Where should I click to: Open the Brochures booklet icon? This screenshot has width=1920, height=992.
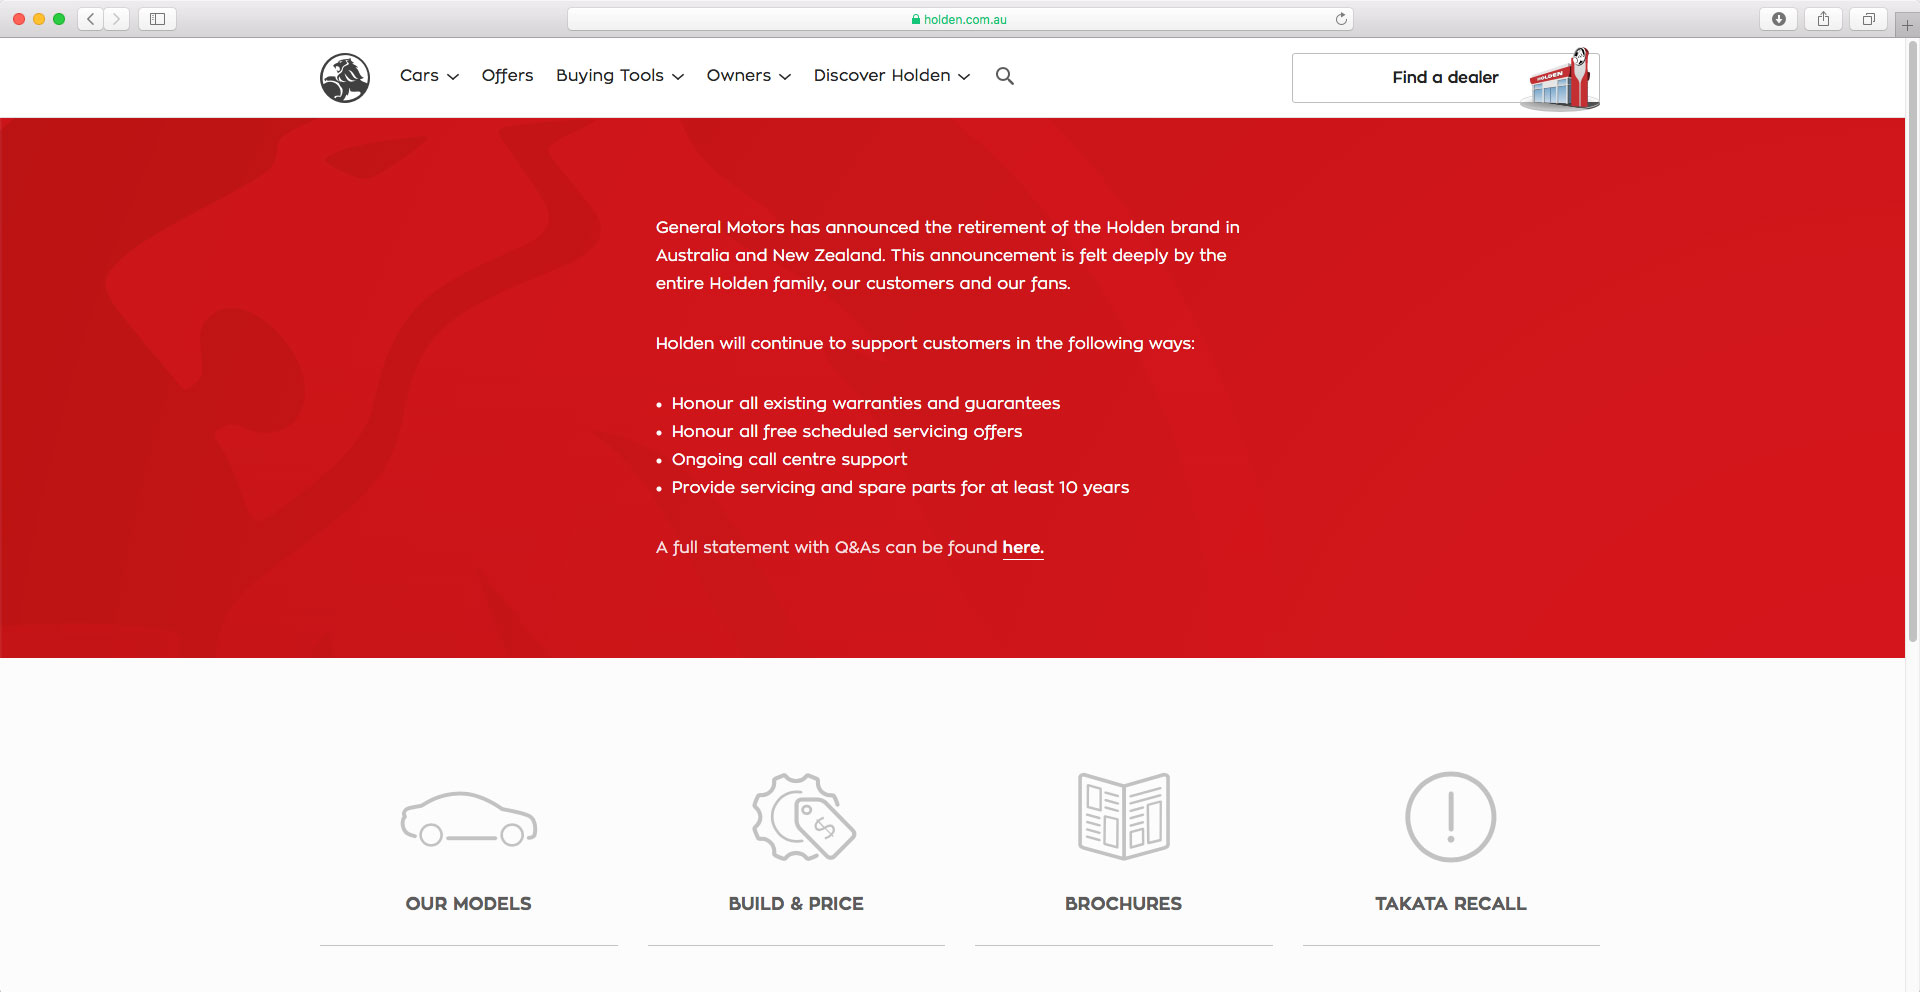[x=1123, y=816]
